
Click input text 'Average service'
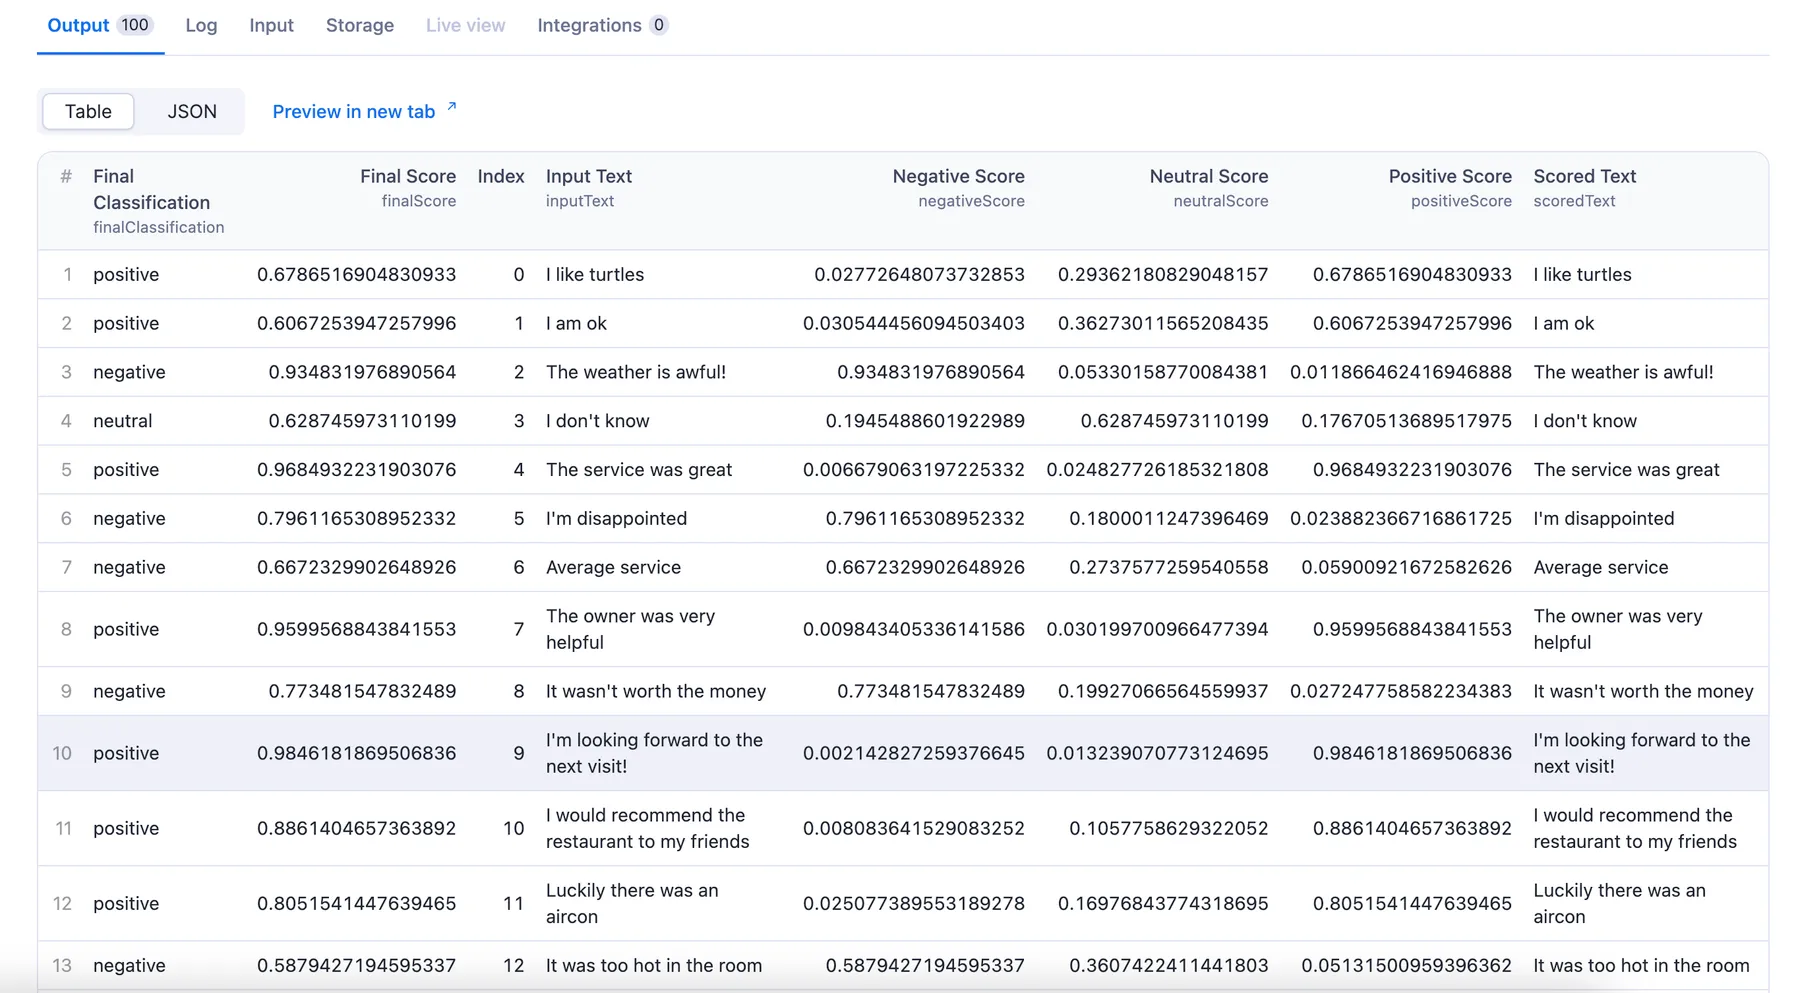pos(613,568)
